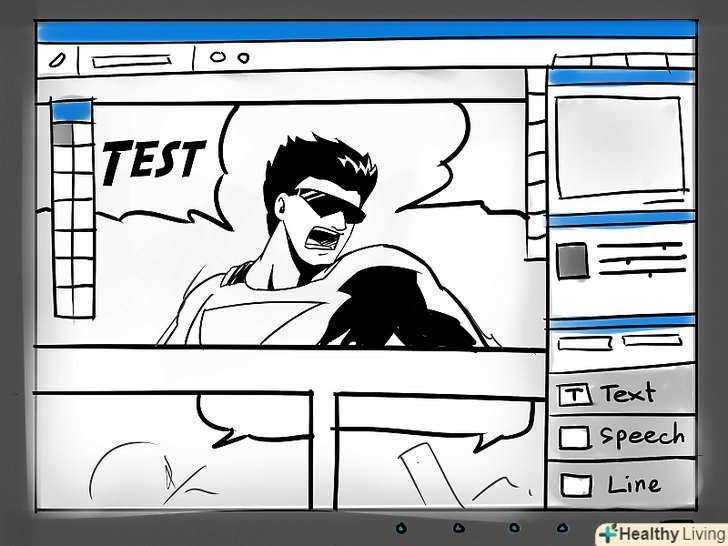
Task: Choose the Speech bubble tool
Action: pyautogui.click(x=622, y=437)
